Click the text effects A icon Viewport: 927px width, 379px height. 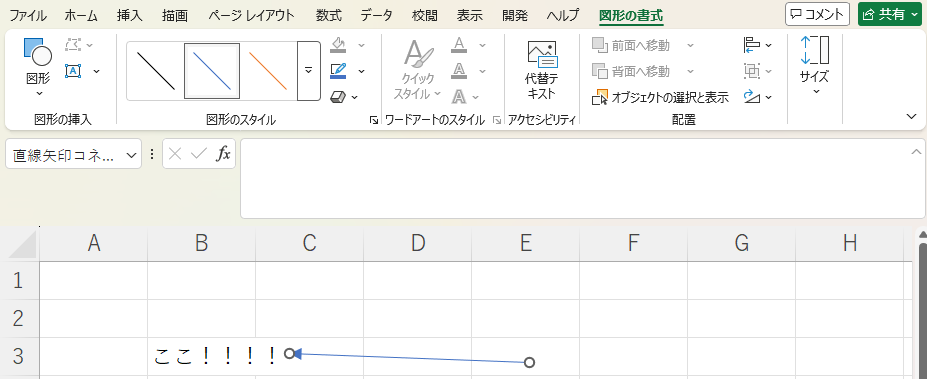[x=459, y=96]
